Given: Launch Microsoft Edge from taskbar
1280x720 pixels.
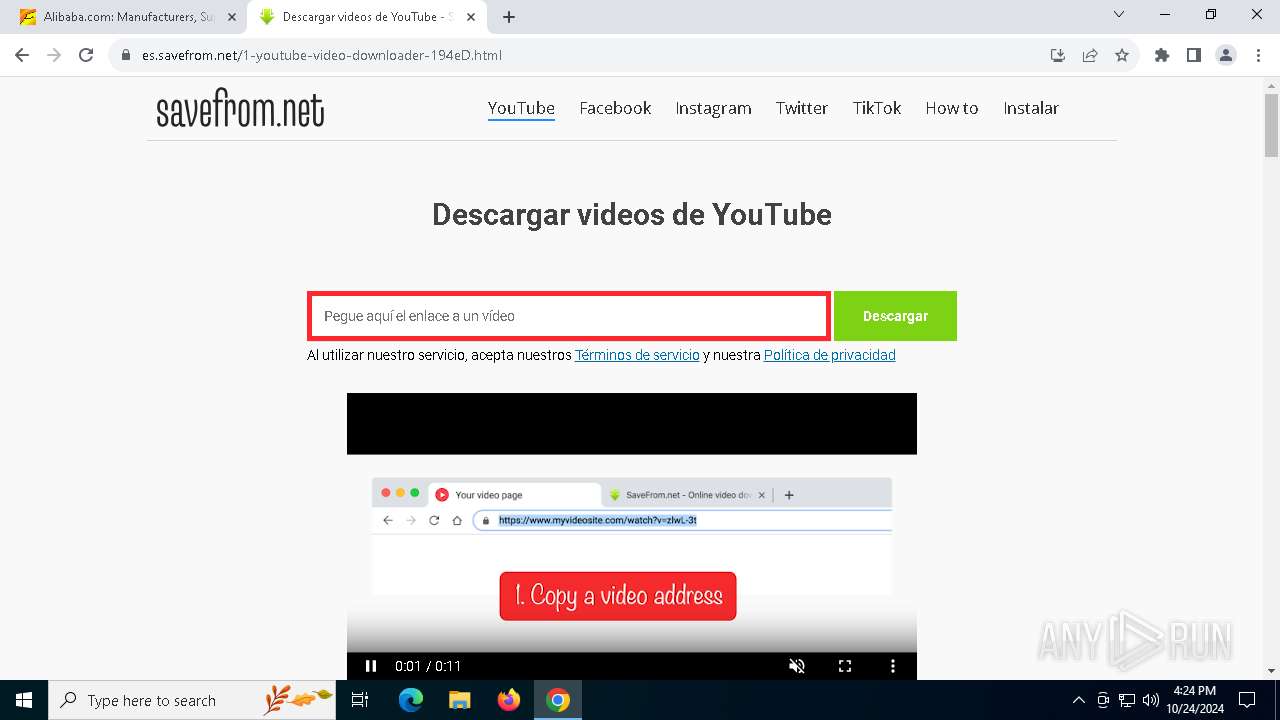Looking at the screenshot, I should click(411, 700).
